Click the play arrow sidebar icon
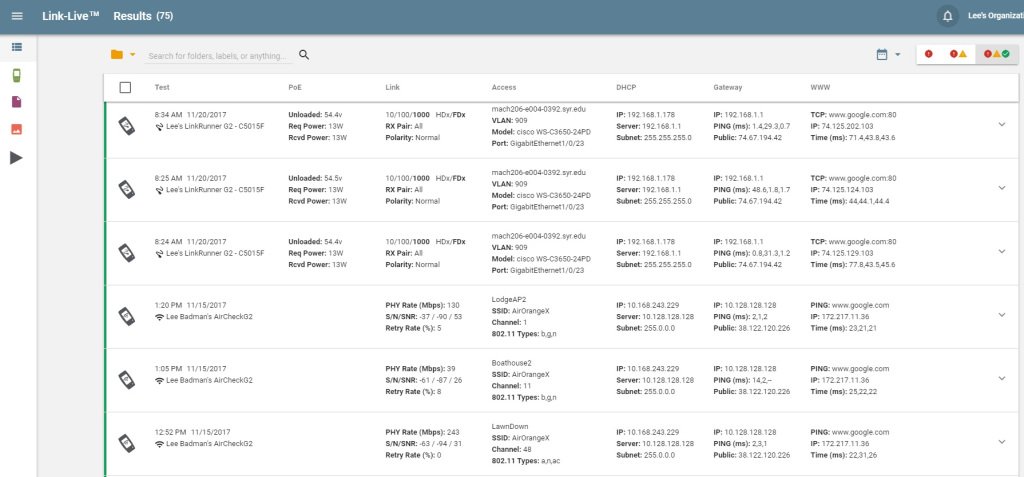1024x477 pixels. pyautogui.click(x=16, y=157)
